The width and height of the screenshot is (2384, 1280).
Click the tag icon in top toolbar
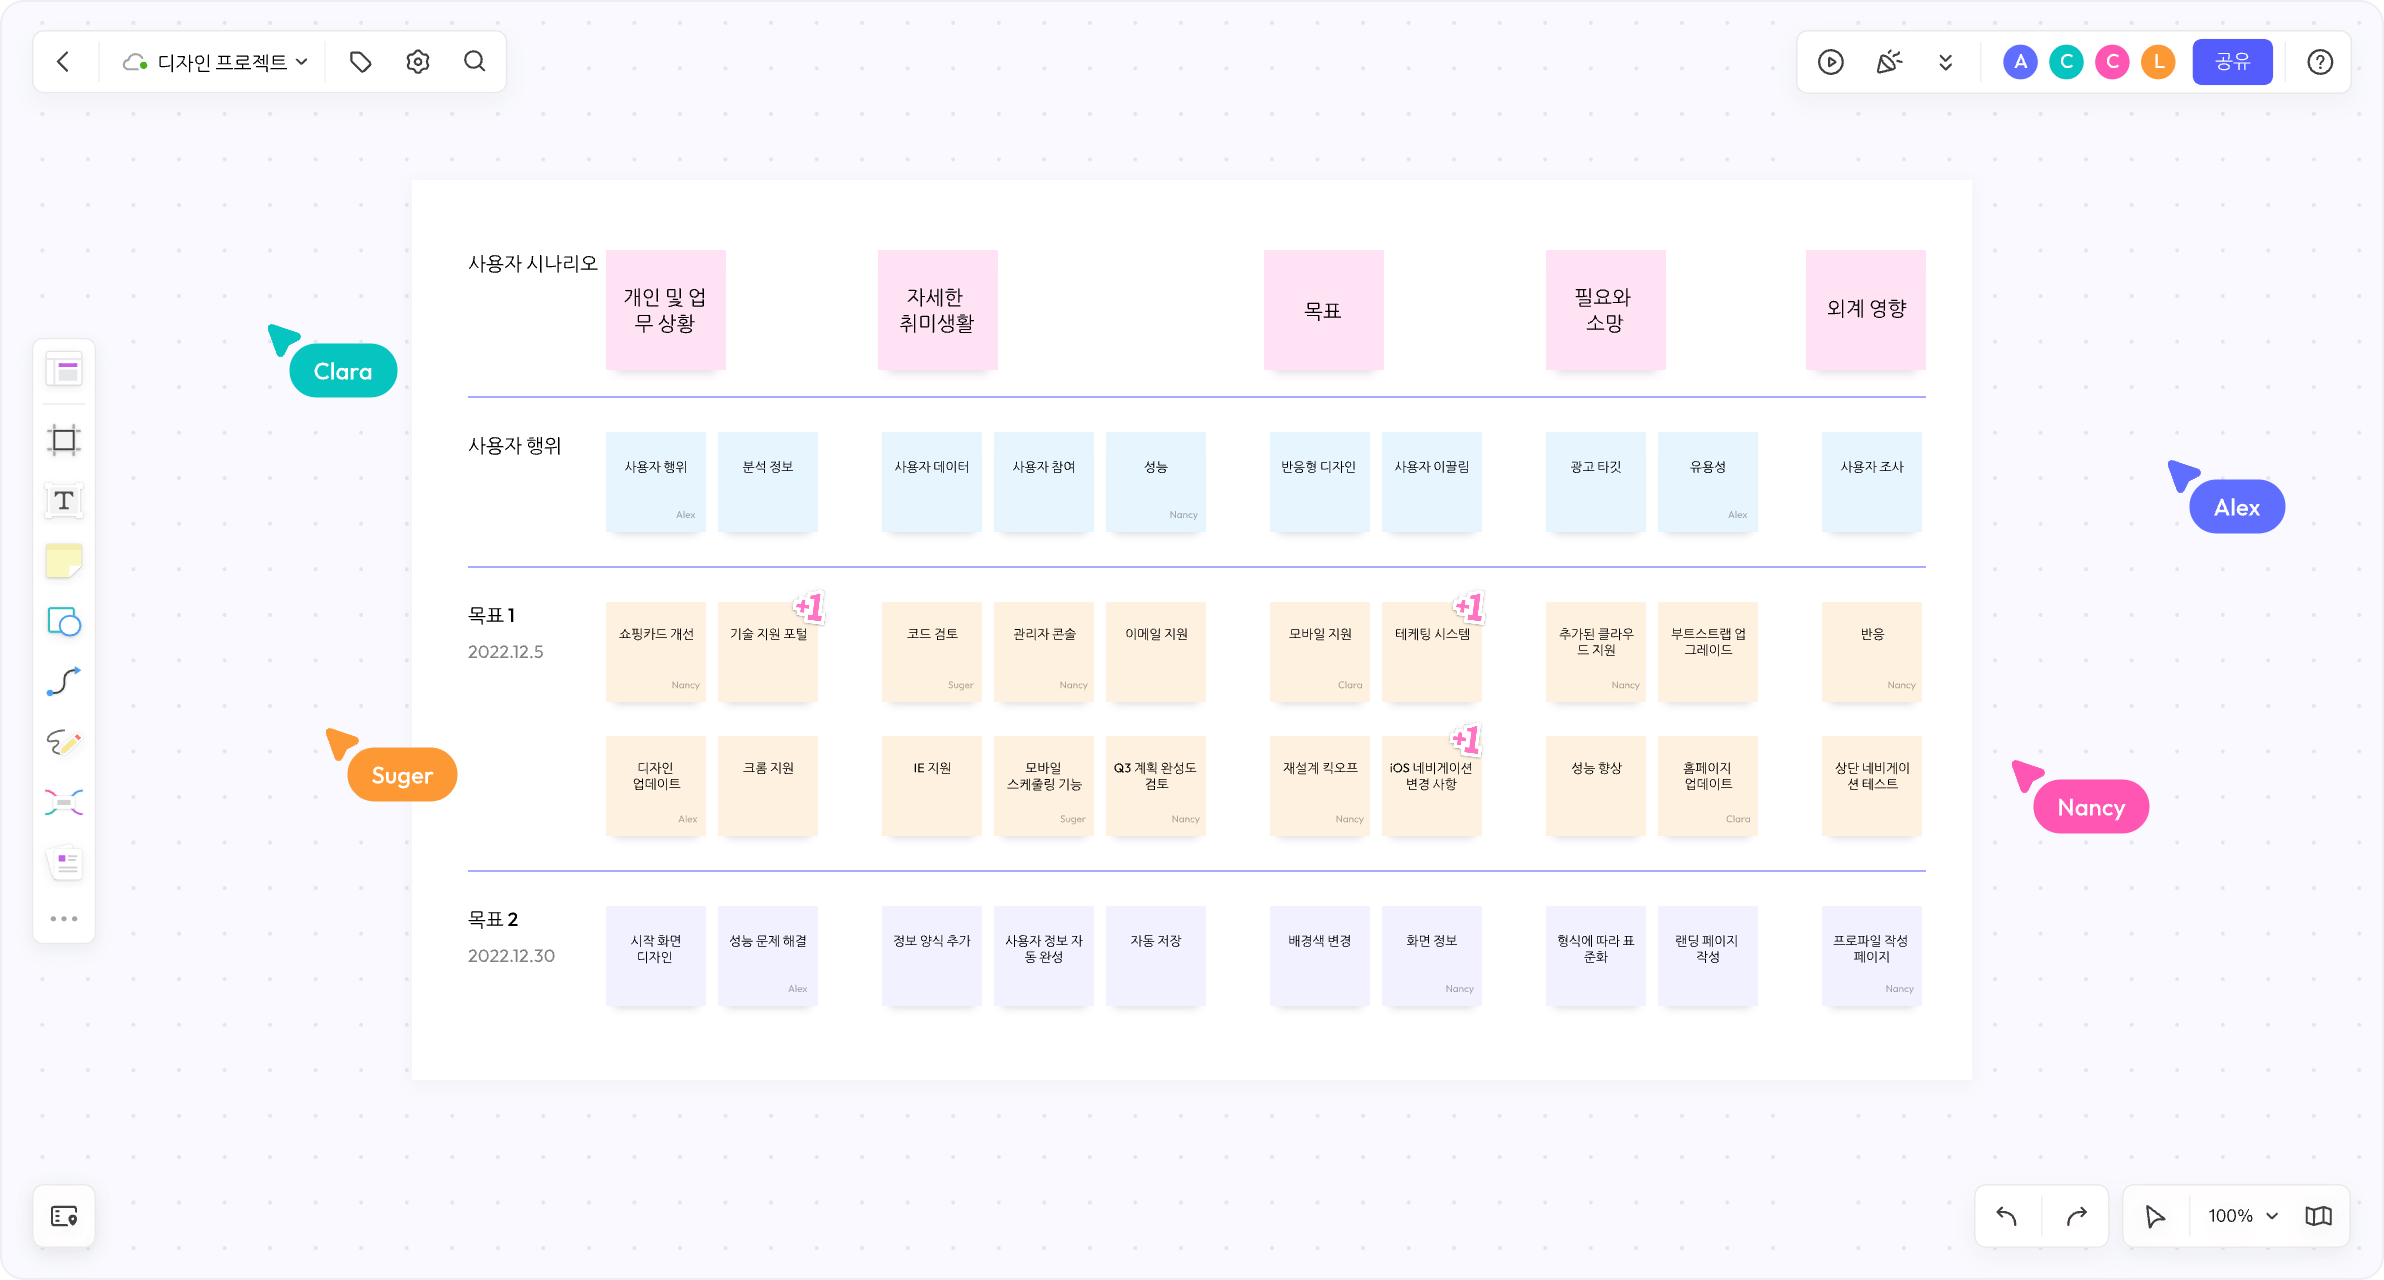(x=360, y=62)
